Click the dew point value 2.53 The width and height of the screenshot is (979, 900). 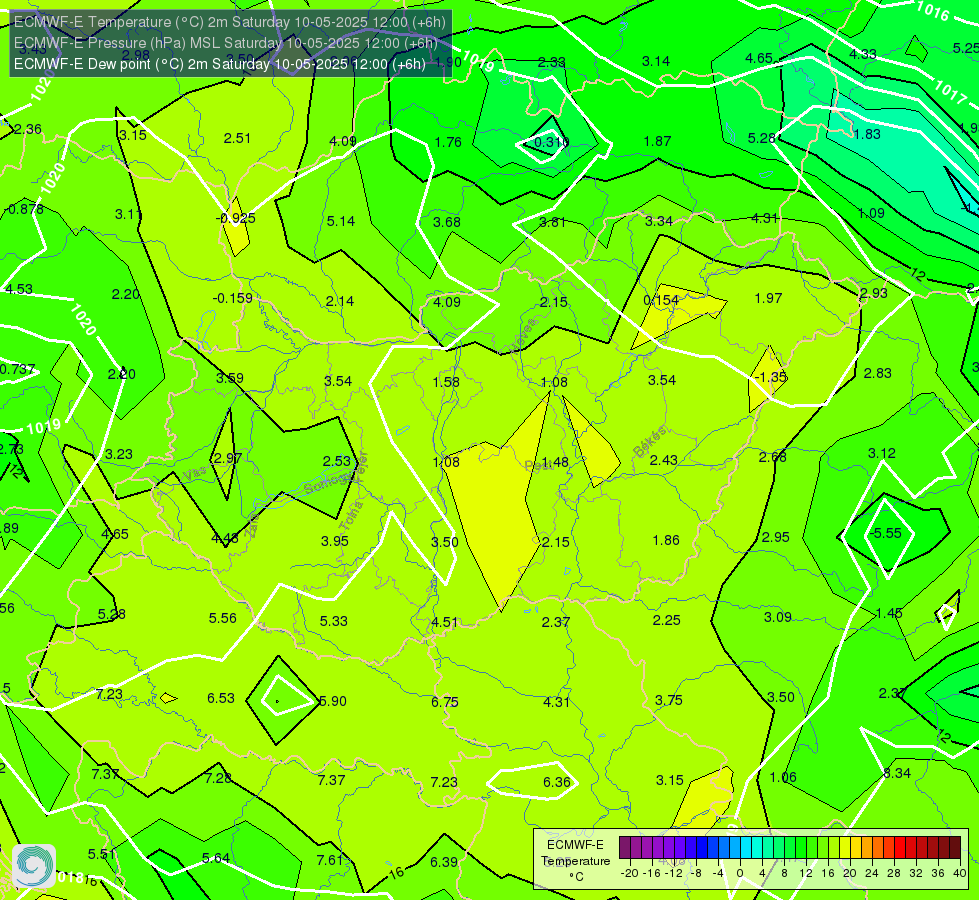pos(337,461)
